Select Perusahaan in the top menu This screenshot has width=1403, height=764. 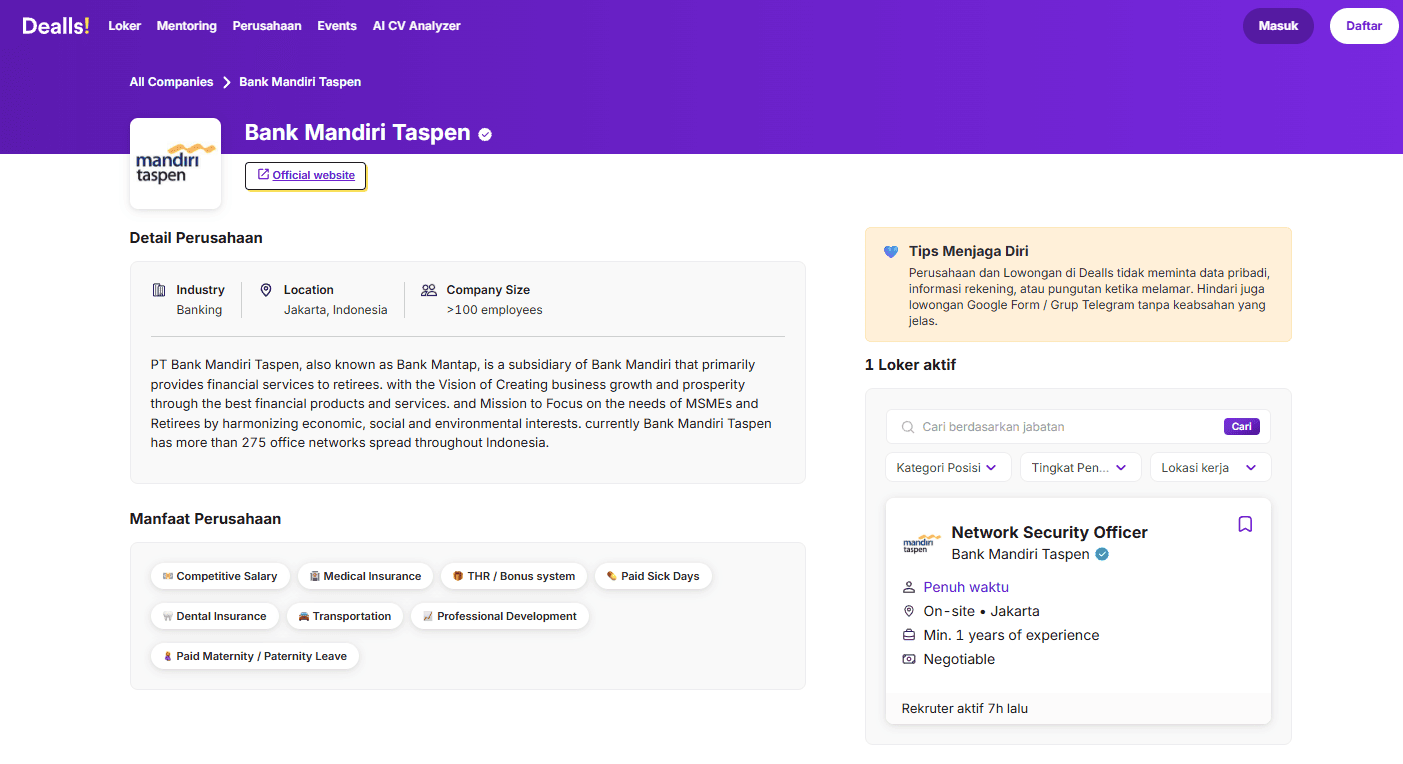tap(267, 26)
